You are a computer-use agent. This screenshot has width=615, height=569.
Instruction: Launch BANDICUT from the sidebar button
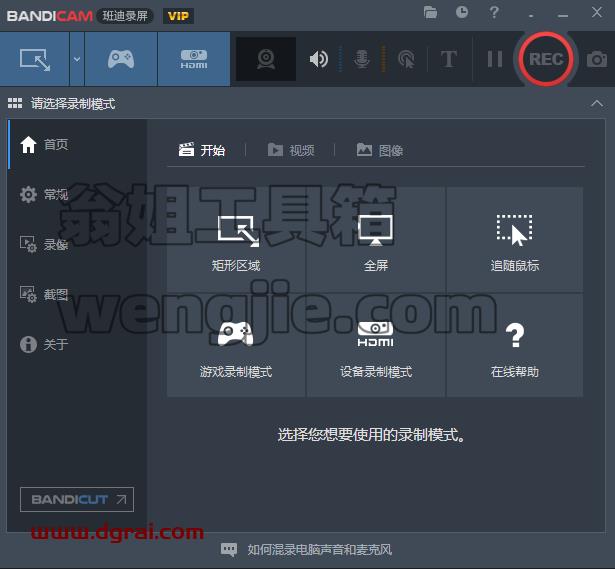tap(77, 499)
